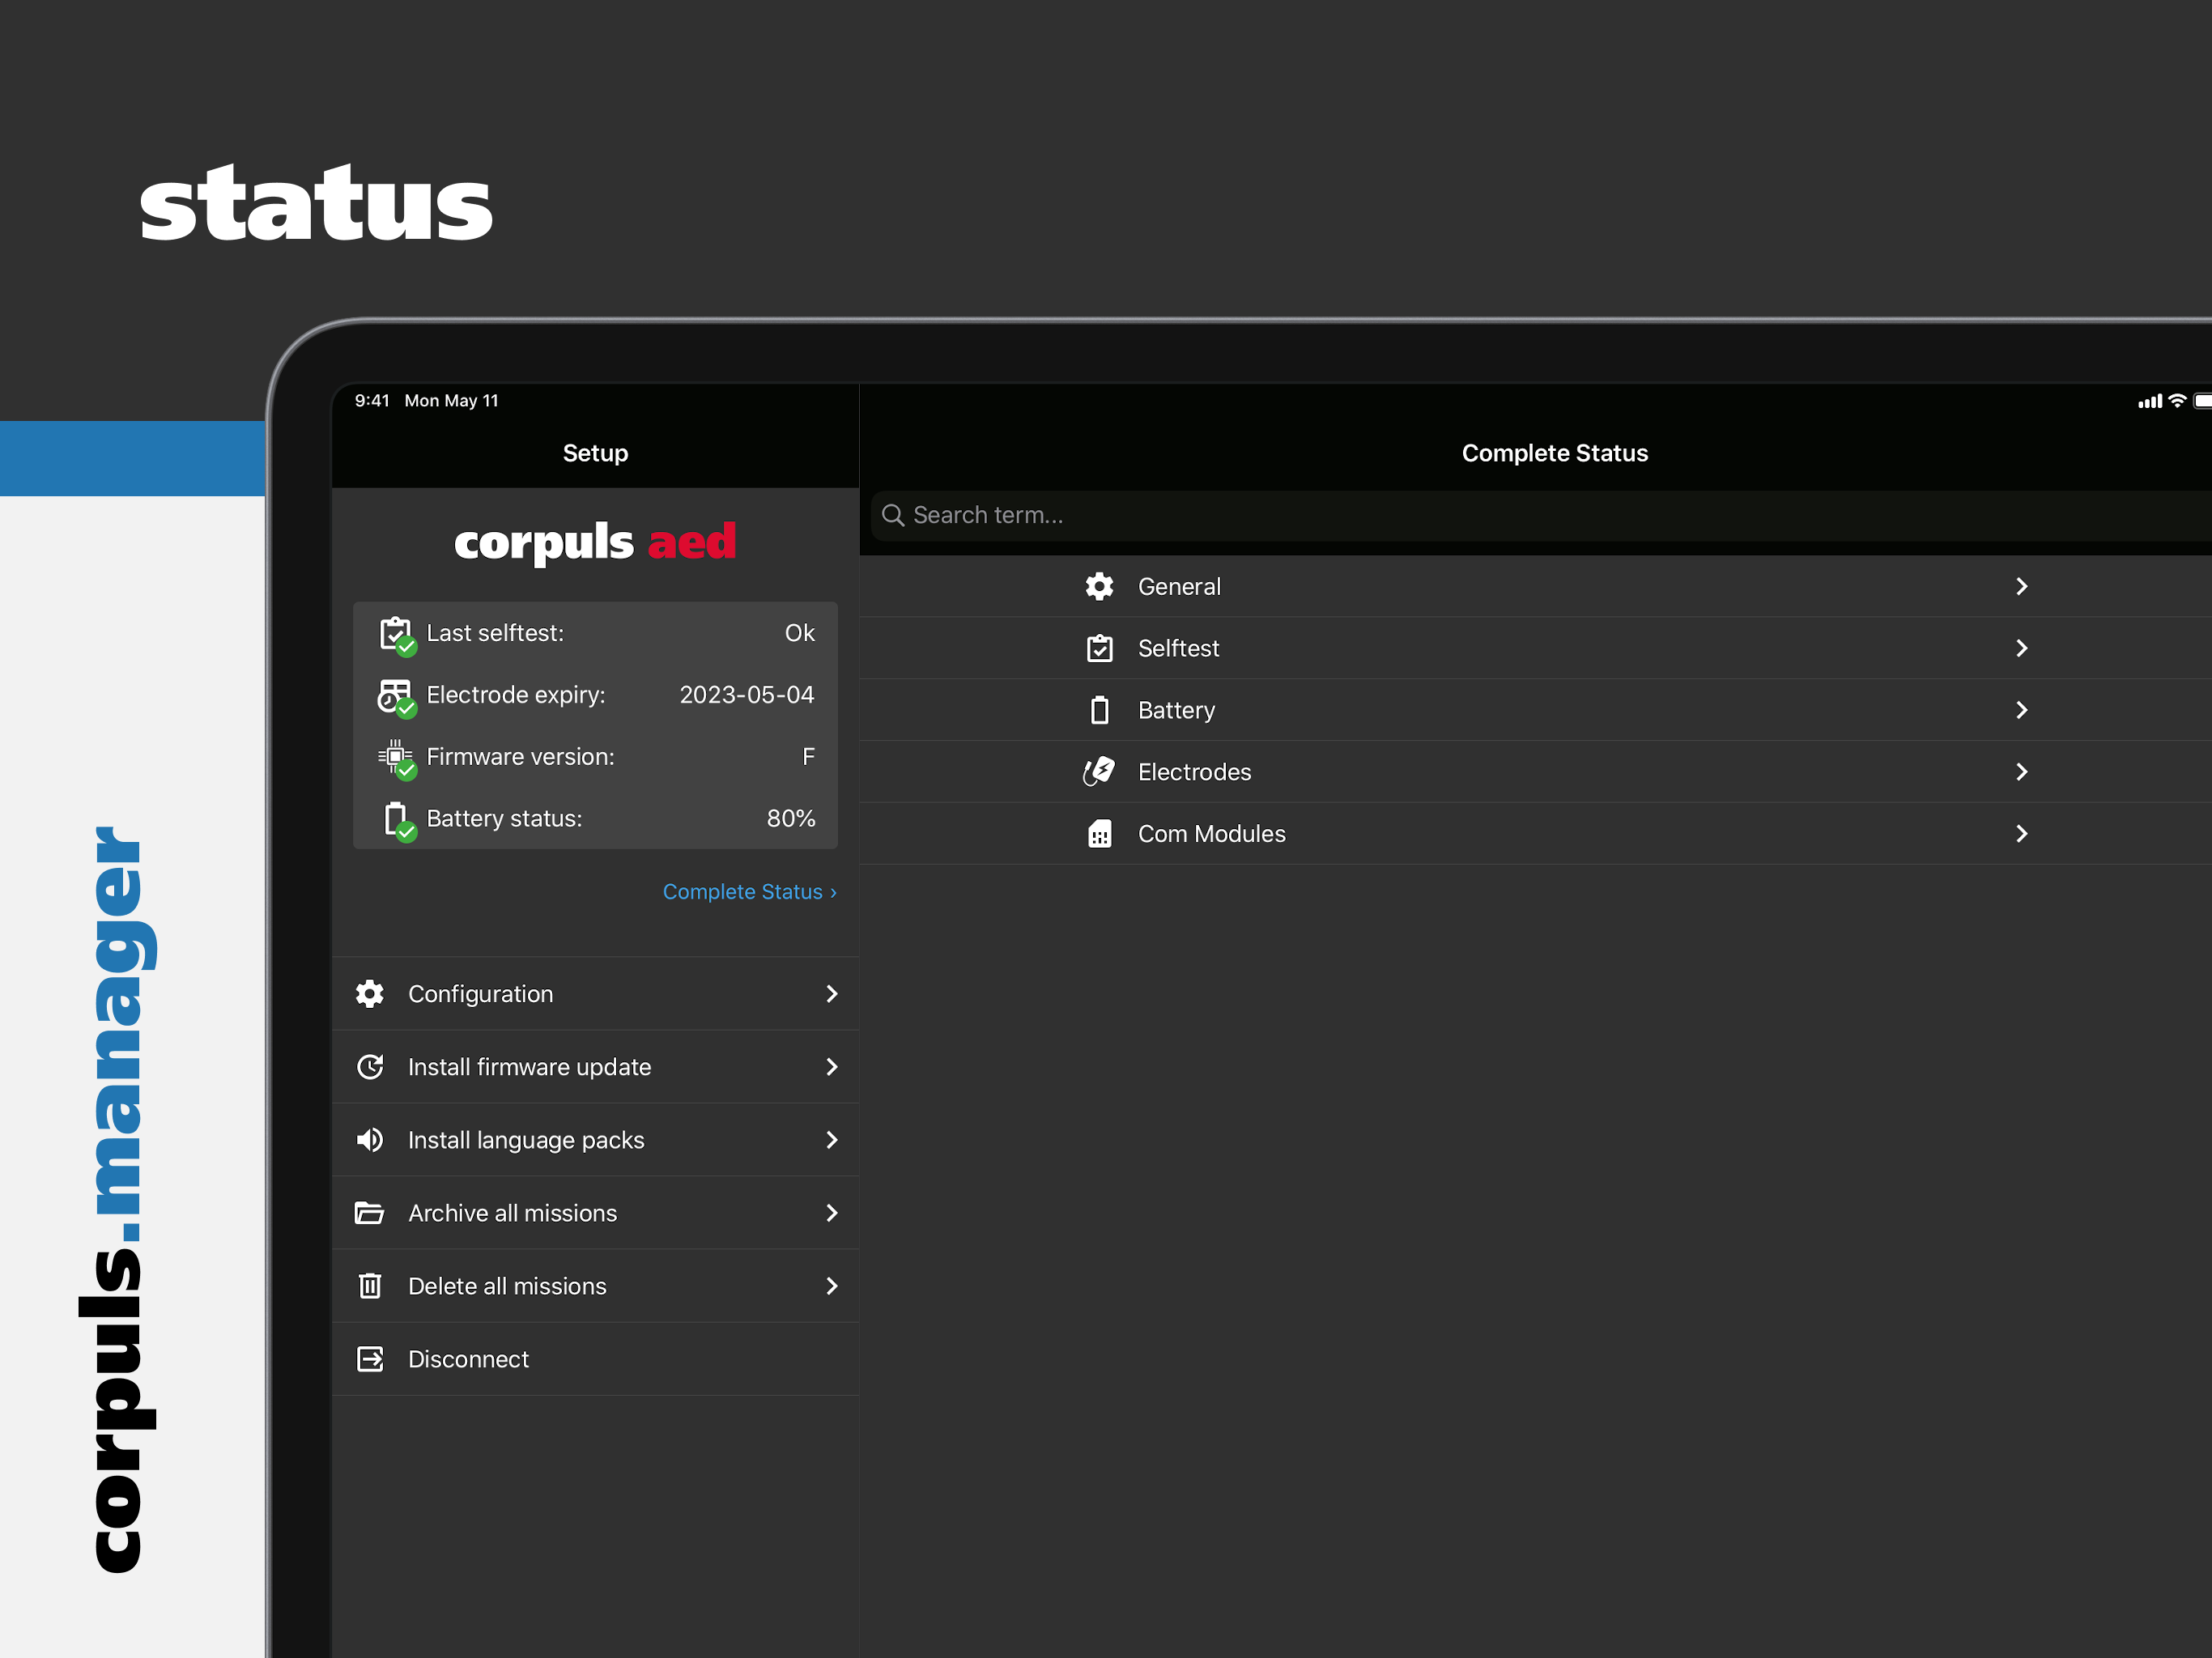Open the Electrodes status section

tap(1536, 772)
